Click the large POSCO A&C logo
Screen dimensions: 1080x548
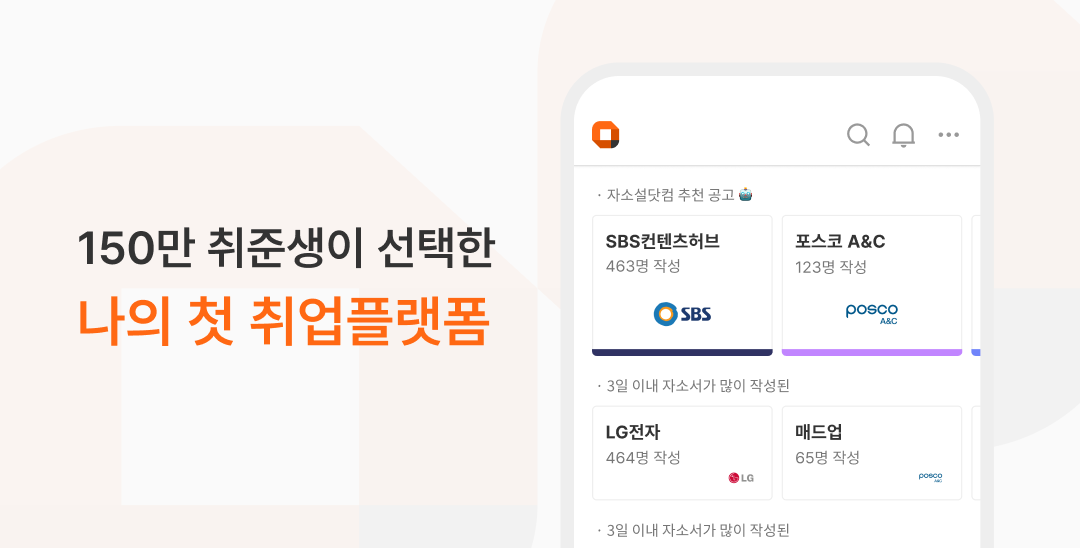point(871,313)
